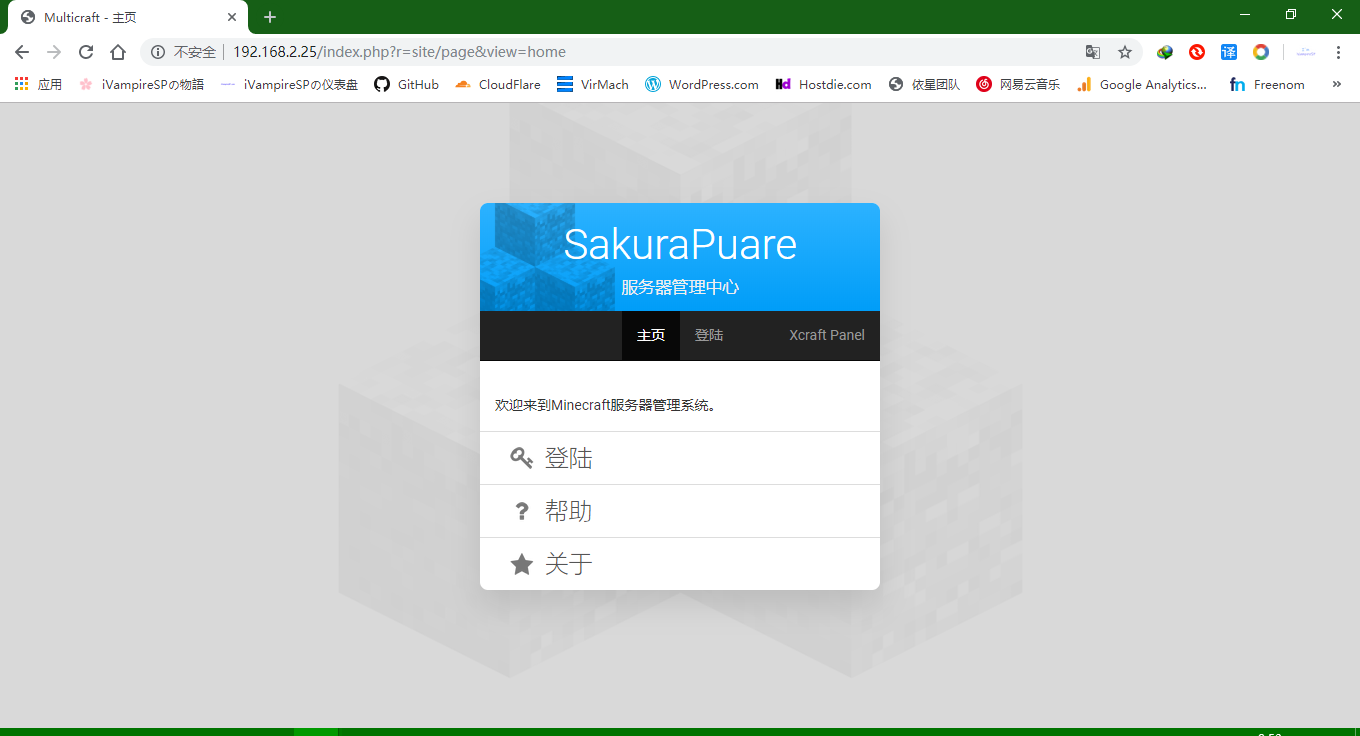This screenshot has width=1360, height=736.
Task: Go back with the browser back arrow
Action: [x=22, y=52]
